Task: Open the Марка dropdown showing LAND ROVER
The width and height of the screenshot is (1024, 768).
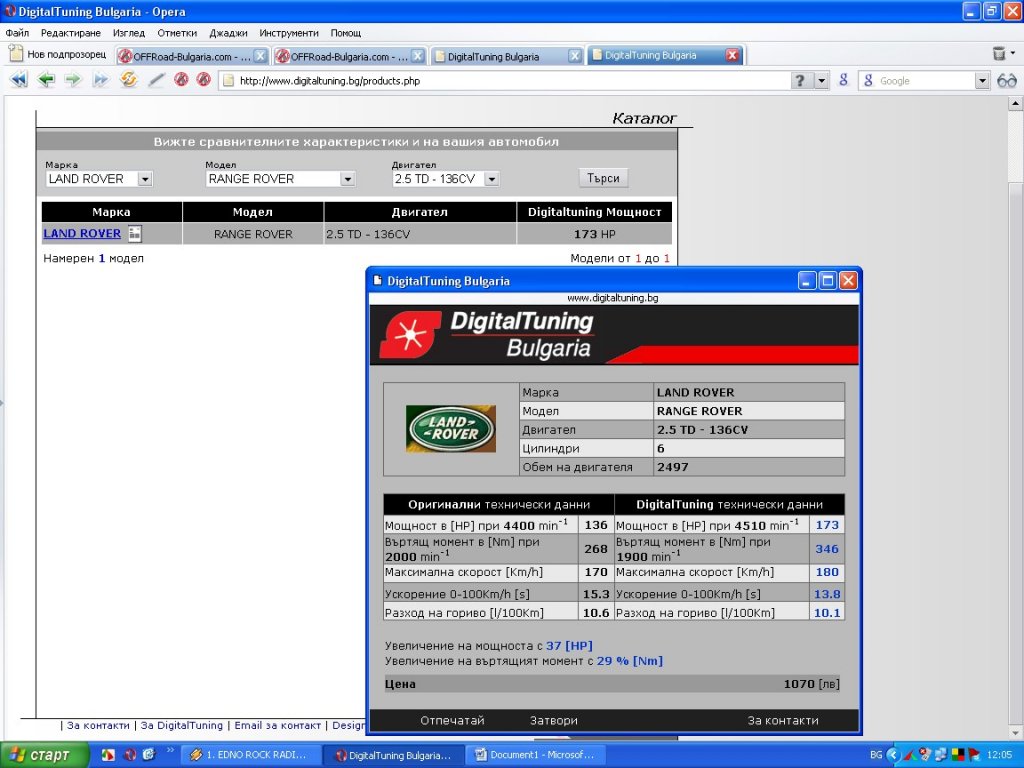Action: point(146,179)
